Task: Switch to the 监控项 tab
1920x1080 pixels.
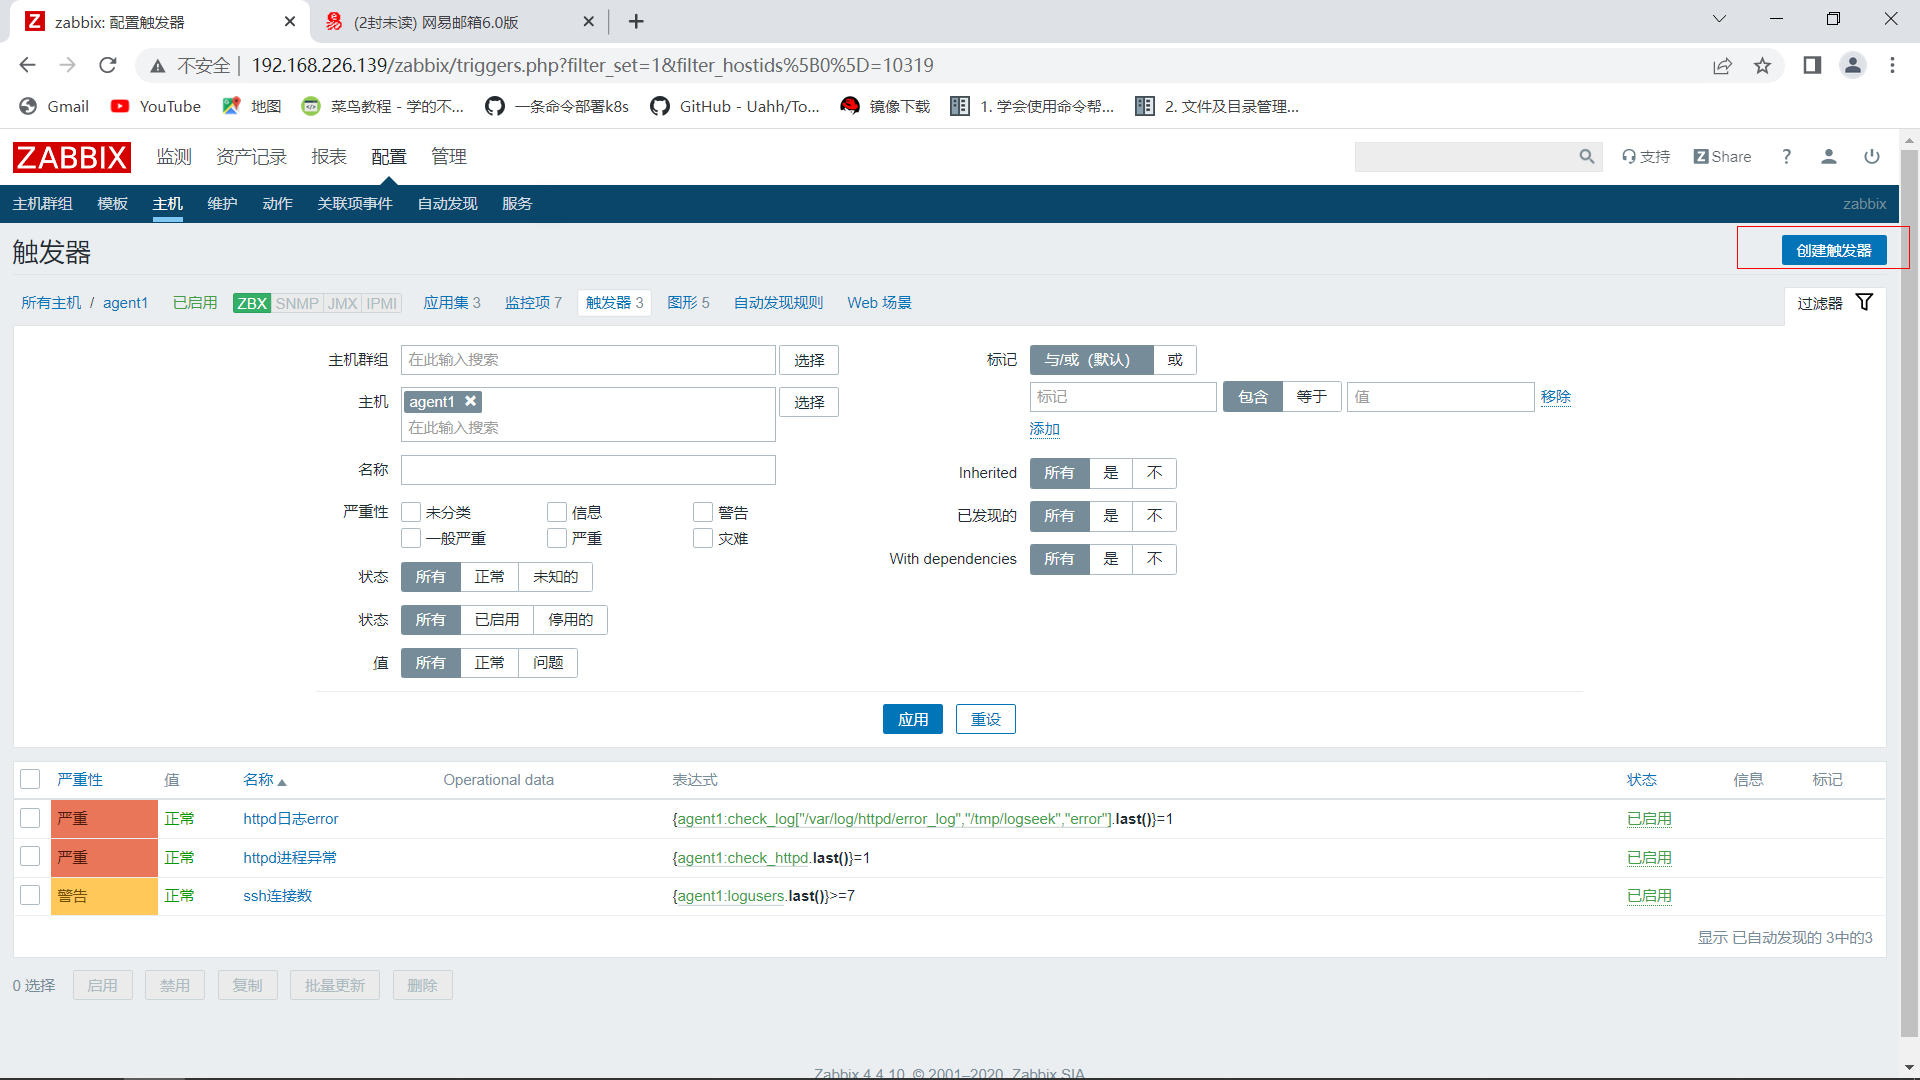Action: [527, 303]
